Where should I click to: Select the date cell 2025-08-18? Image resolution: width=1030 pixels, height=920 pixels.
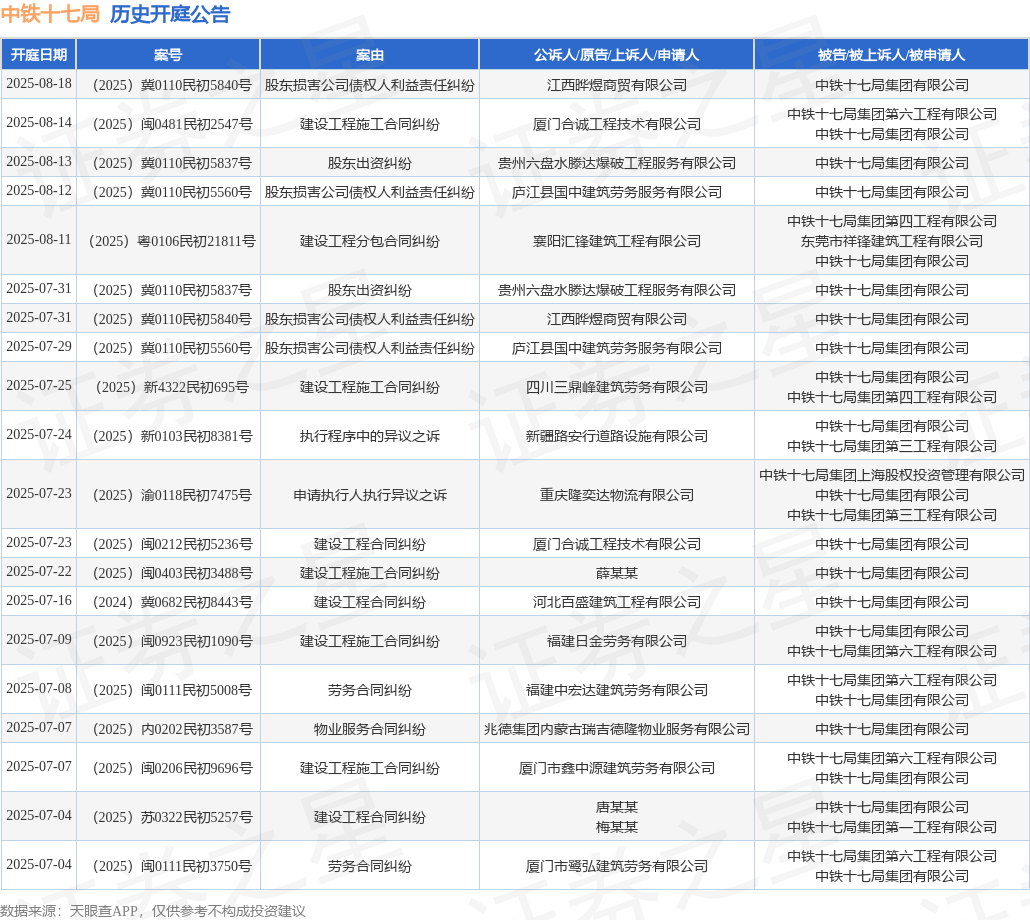pyautogui.click(x=39, y=83)
